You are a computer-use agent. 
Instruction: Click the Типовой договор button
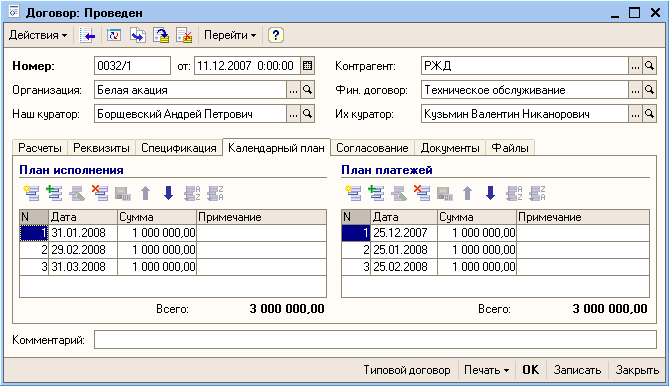pos(407,370)
